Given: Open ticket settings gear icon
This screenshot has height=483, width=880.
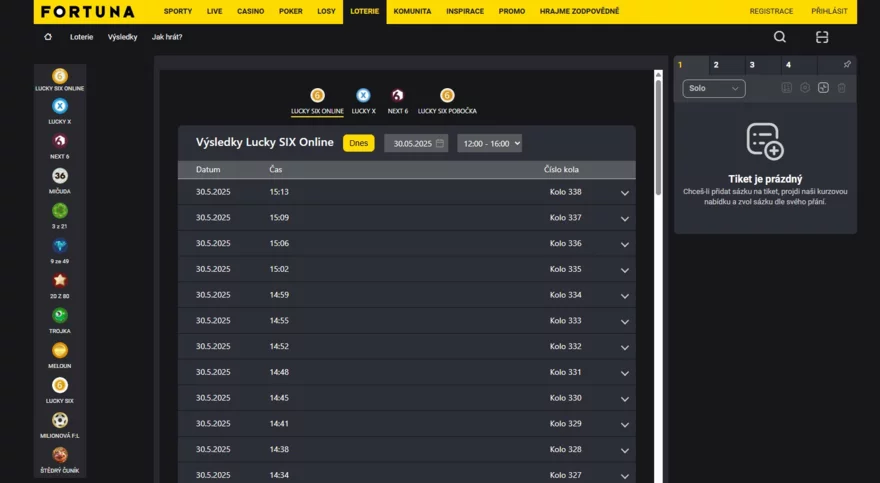Looking at the screenshot, I should click(805, 88).
